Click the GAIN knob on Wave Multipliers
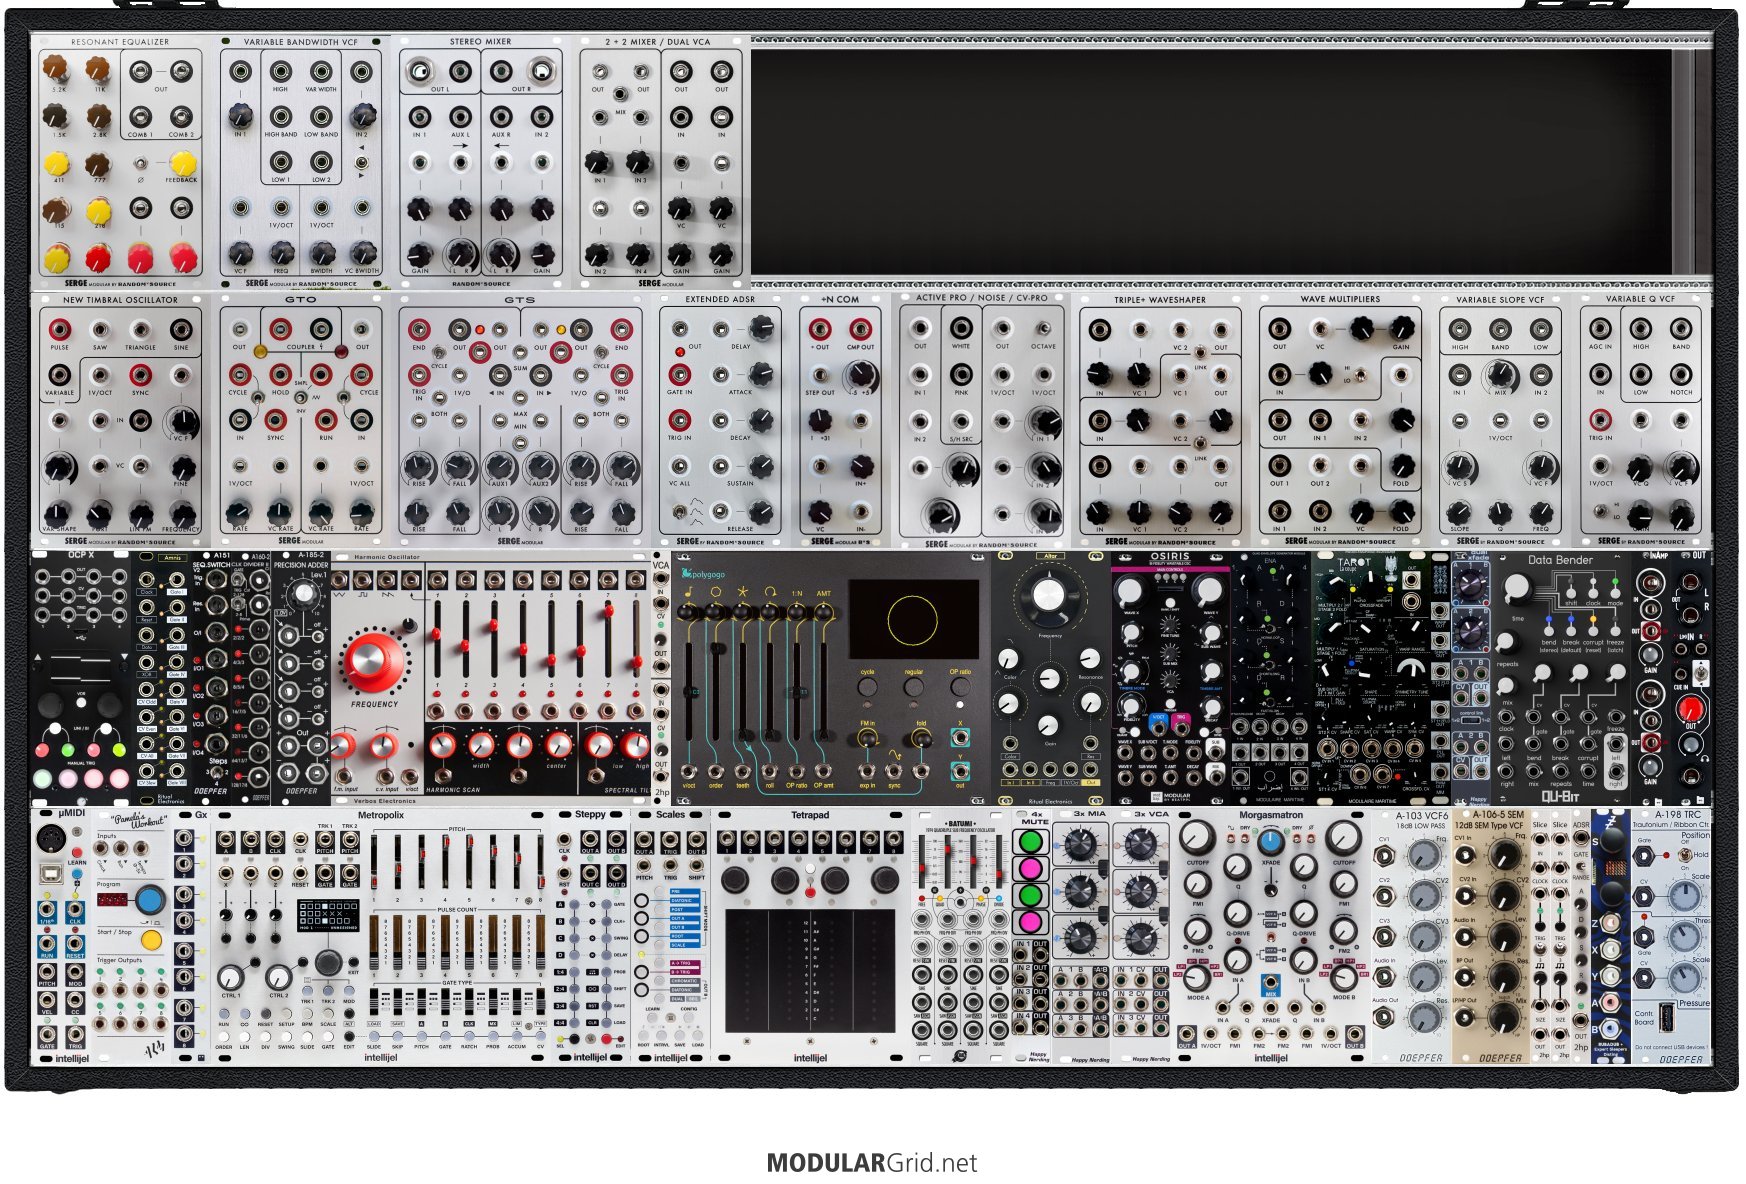The width and height of the screenshot is (1746, 1184). point(1402,327)
